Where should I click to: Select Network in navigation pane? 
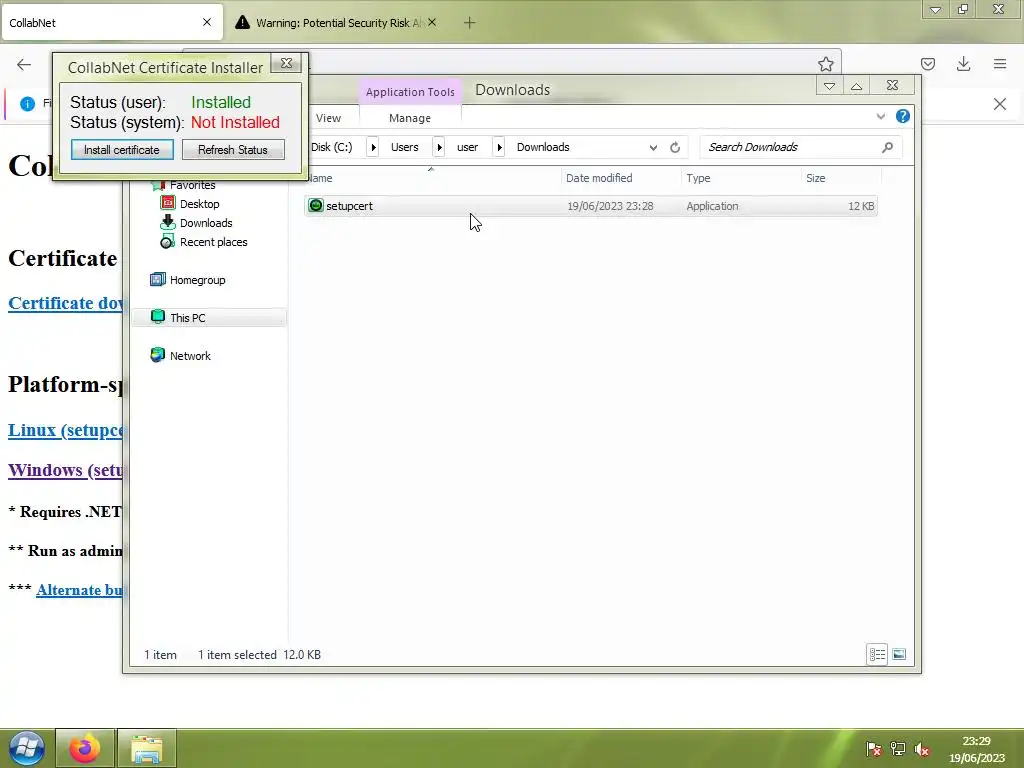(x=190, y=355)
